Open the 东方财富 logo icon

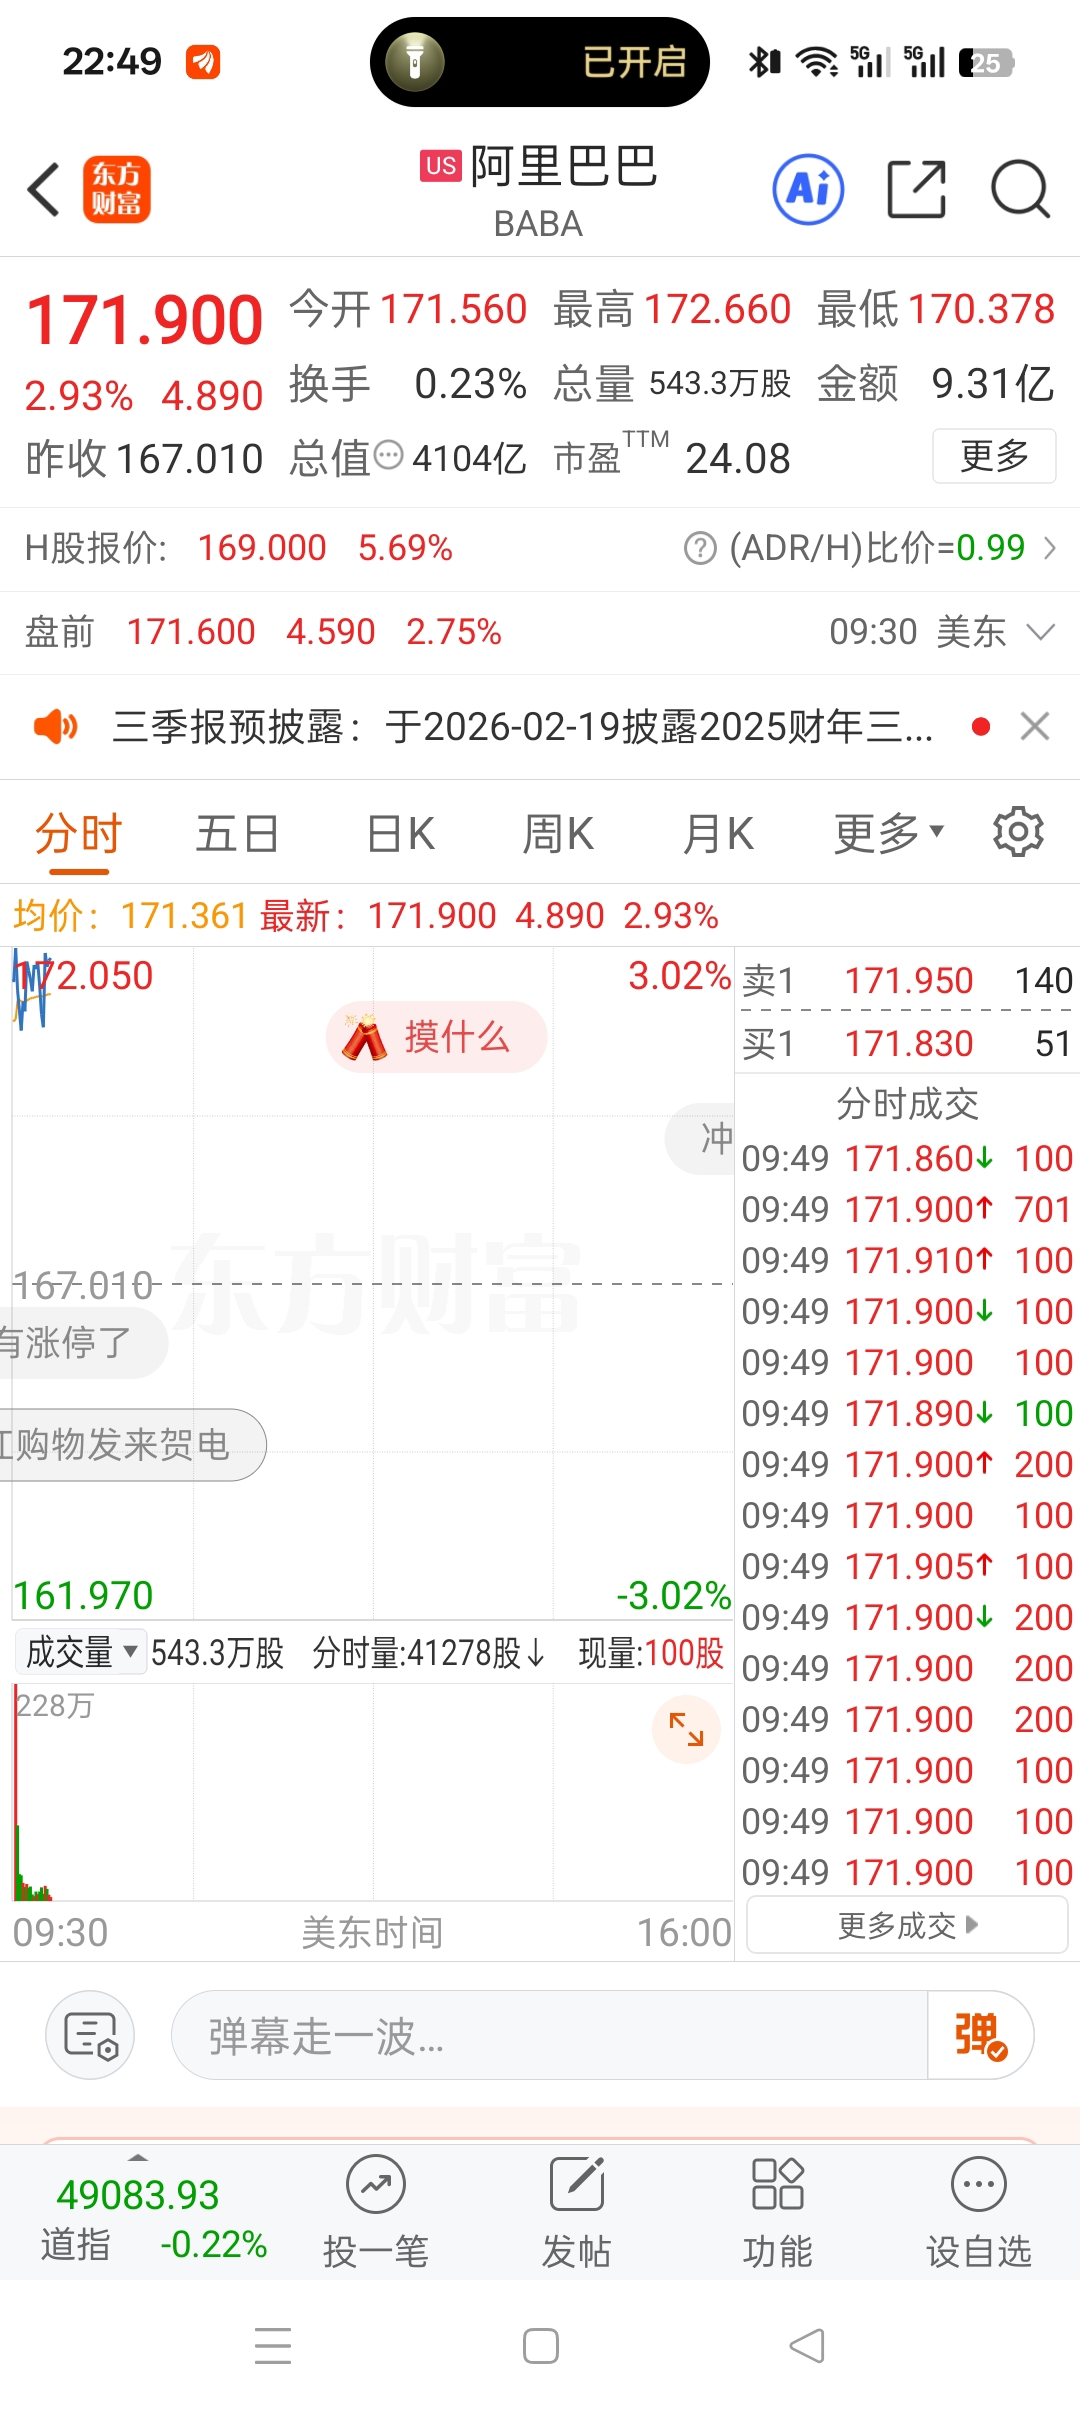point(116,189)
